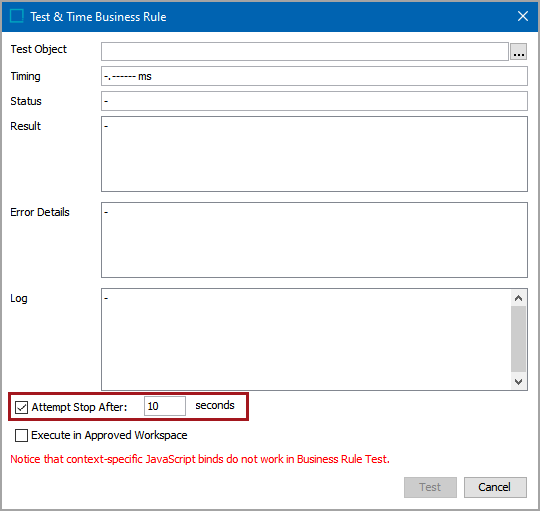
Task: Click the Timing field showing ms
Action: pyautogui.click(x=314, y=76)
